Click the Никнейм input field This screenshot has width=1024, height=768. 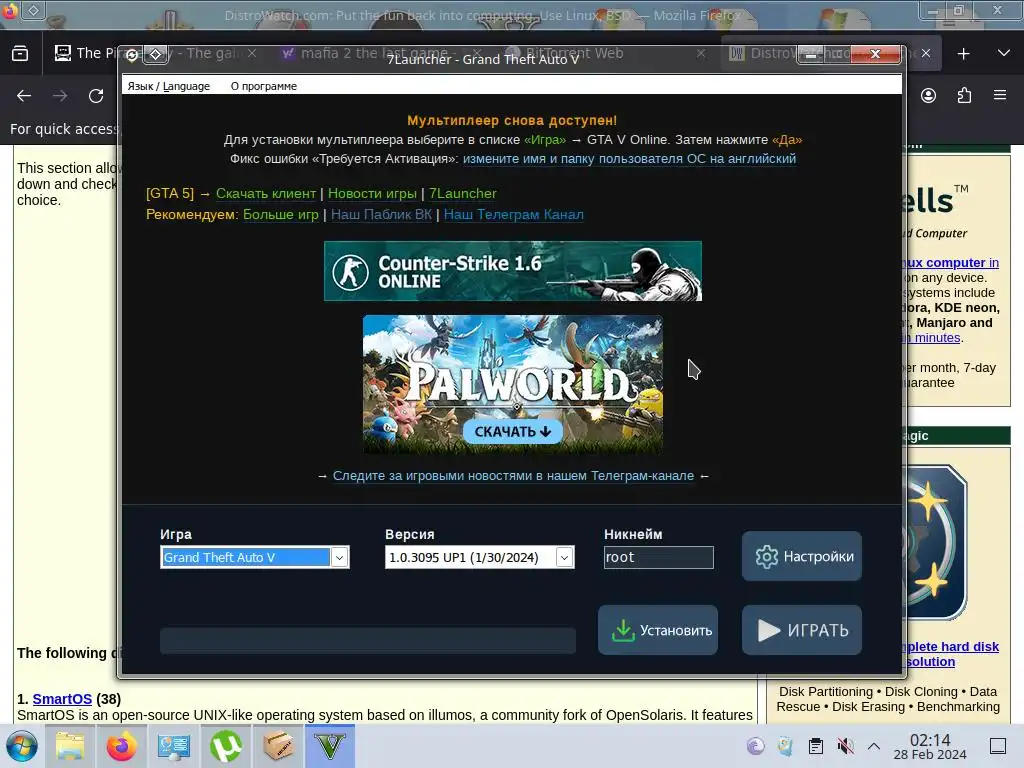point(658,557)
